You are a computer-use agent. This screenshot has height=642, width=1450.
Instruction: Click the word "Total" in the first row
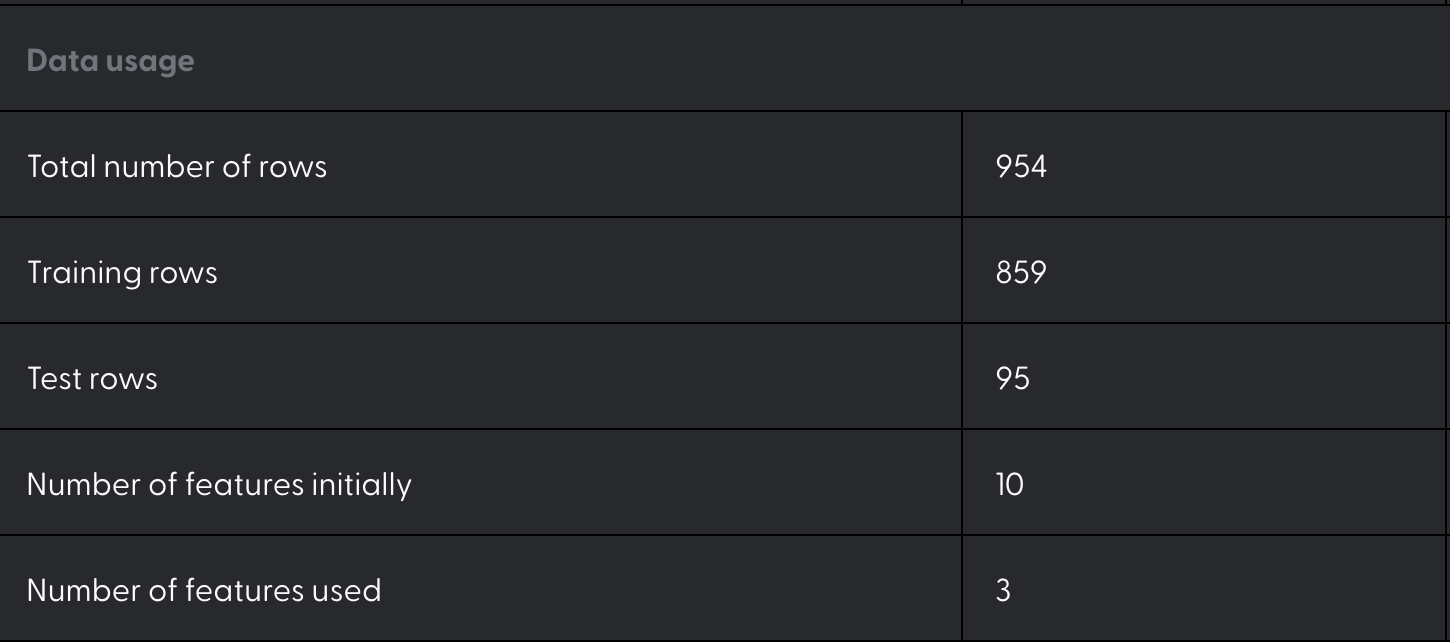click(61, 166)
